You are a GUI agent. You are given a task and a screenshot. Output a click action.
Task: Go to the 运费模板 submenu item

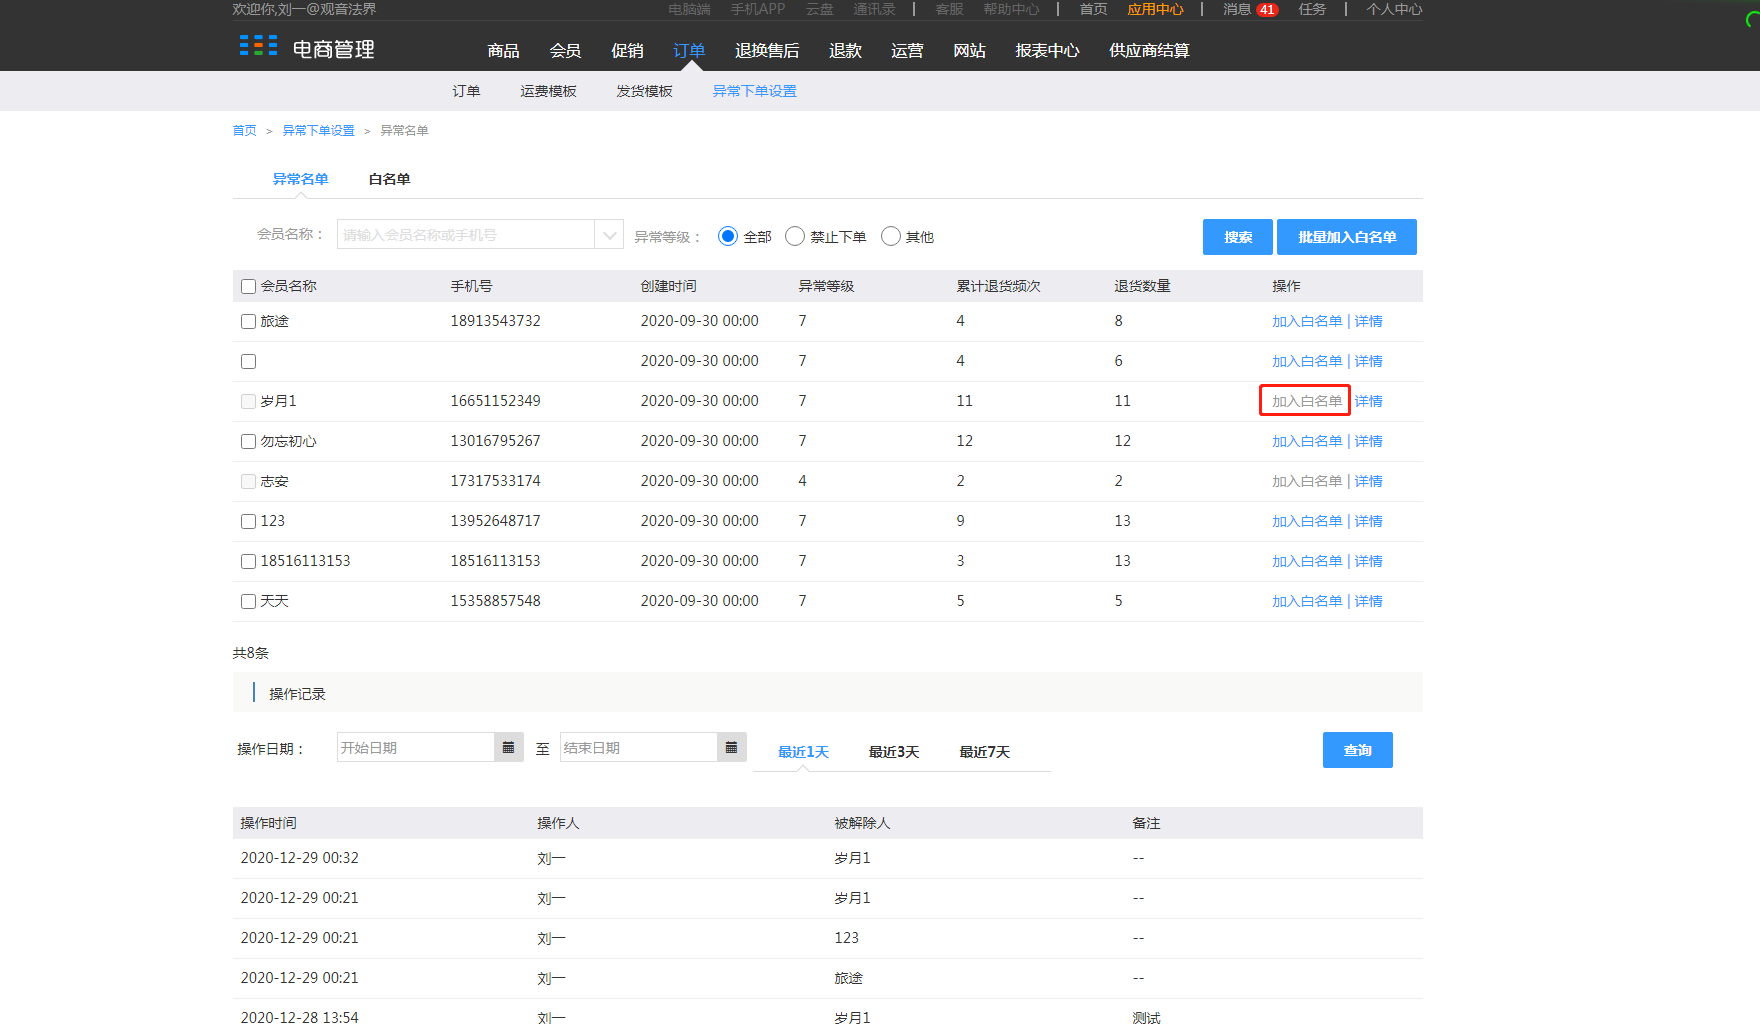548,91
